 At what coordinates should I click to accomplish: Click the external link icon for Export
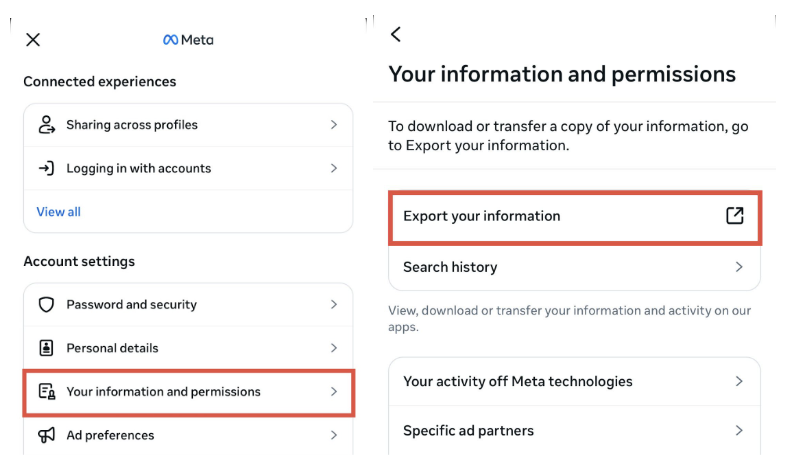tap(735, 215)
